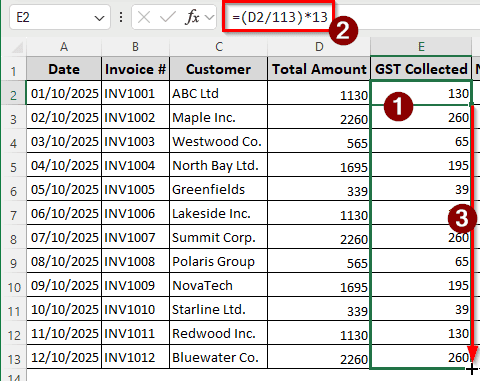Select the Greenfields cell

tap(218, 189)
